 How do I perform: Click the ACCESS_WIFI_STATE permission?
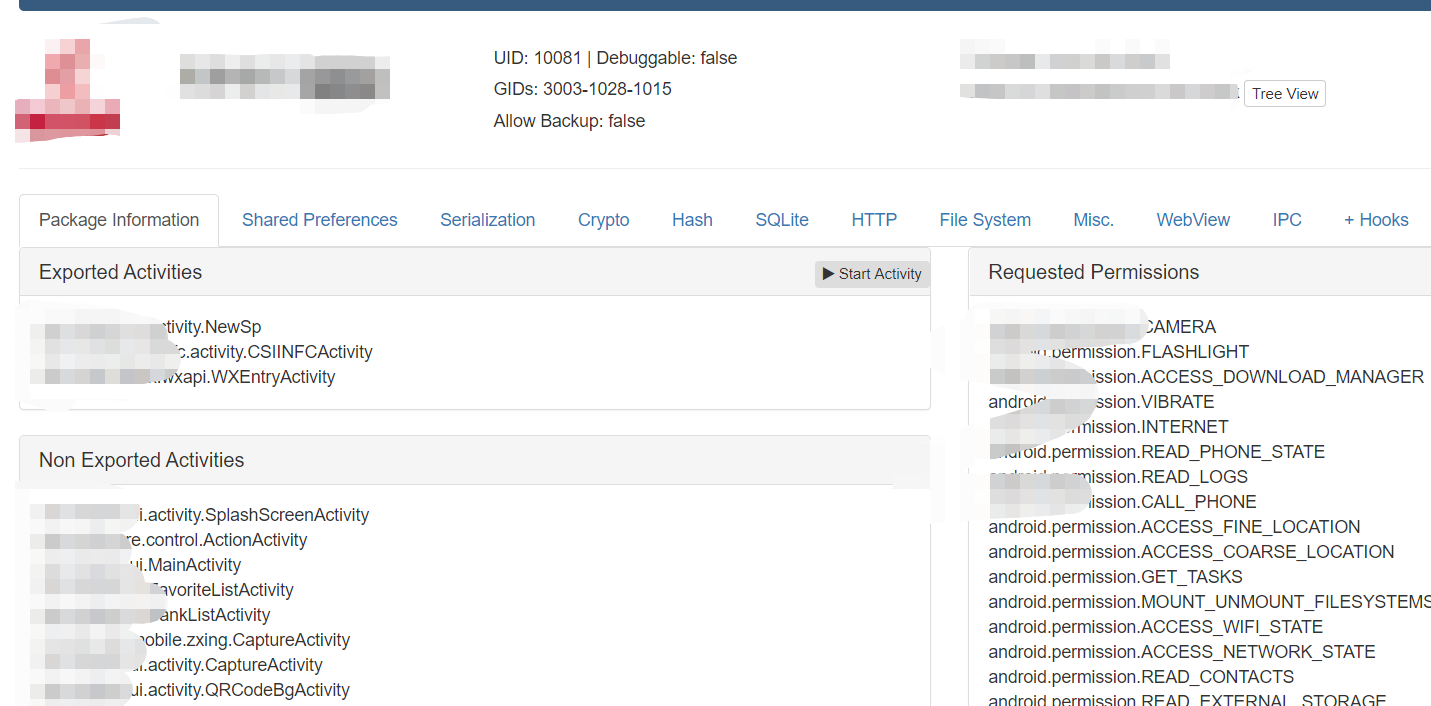tap(1156, 627)
